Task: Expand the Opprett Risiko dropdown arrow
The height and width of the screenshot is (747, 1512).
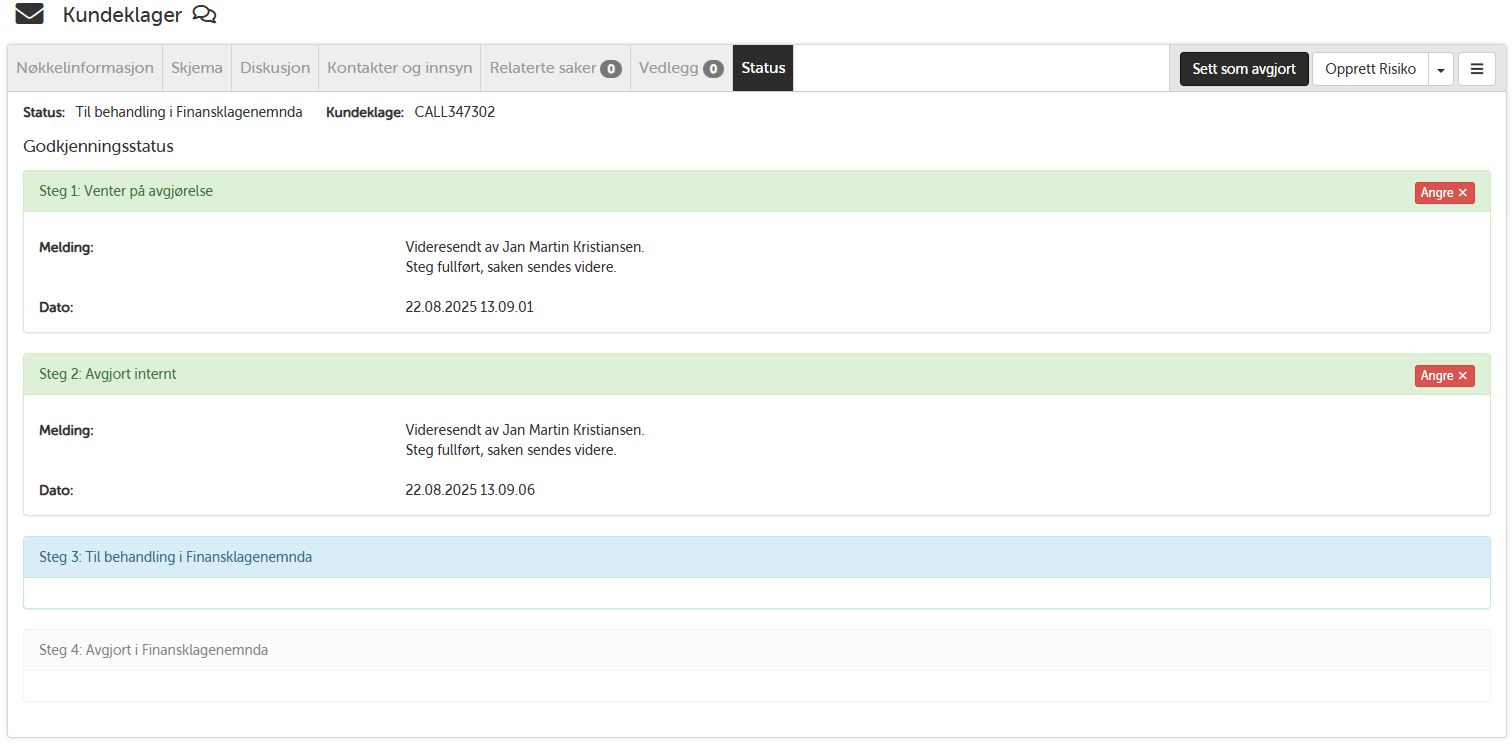Action: tap(1440, 70)
